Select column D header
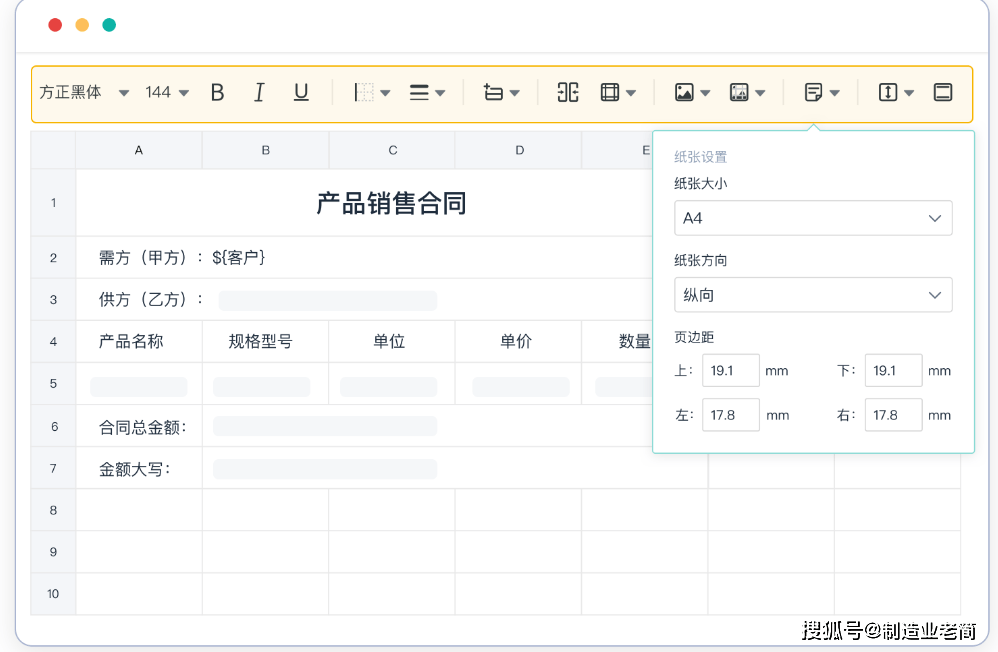 (x=519, y=150)
